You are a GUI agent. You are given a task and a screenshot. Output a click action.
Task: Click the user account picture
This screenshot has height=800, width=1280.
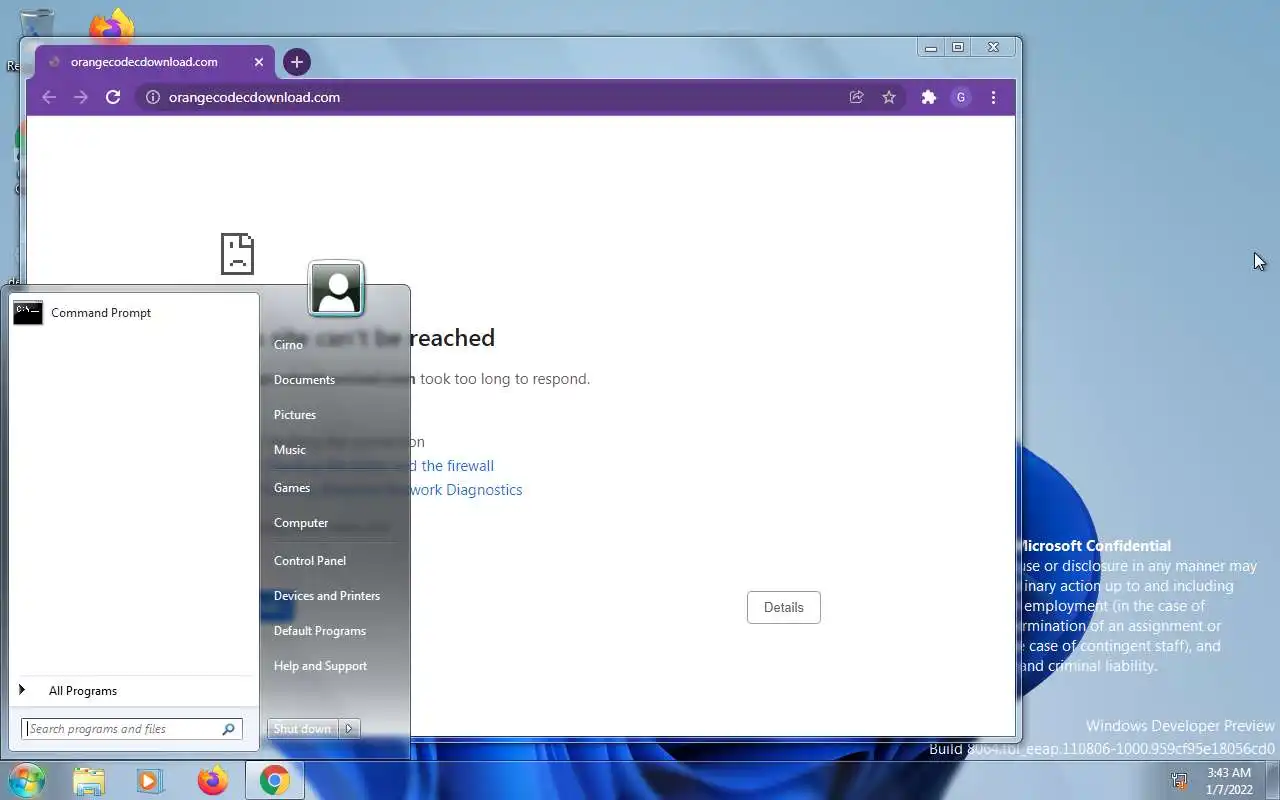pos(336,288)
